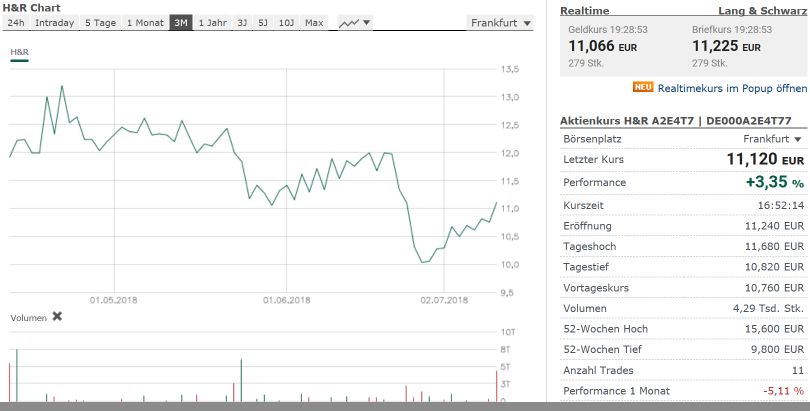Choose the 5J chart period
810x411 pixels.
click(x=263, y=22)
